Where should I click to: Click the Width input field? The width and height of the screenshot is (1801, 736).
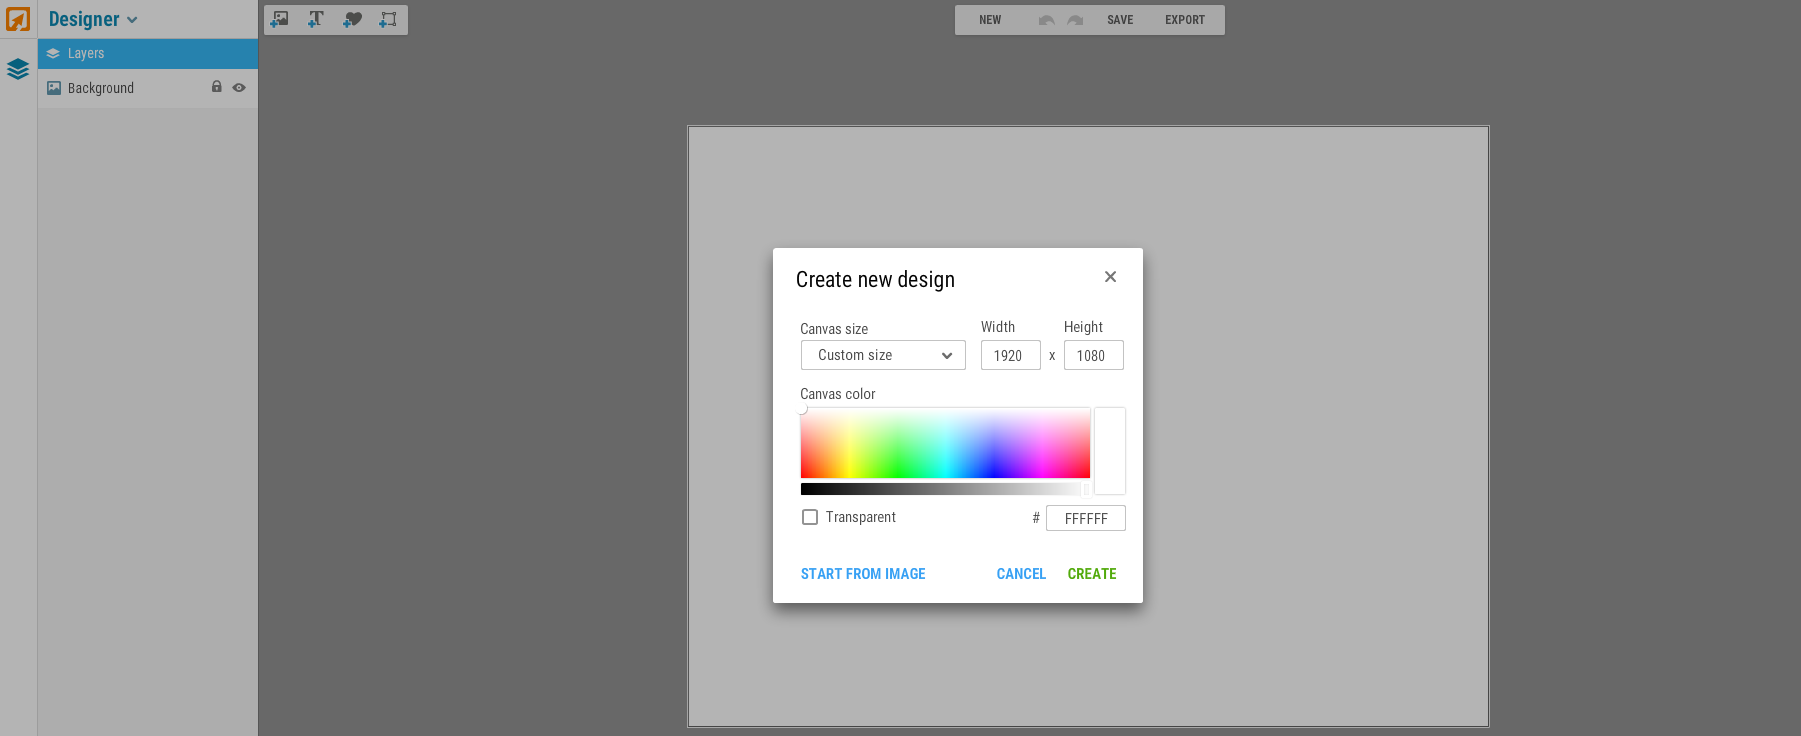1010,356
